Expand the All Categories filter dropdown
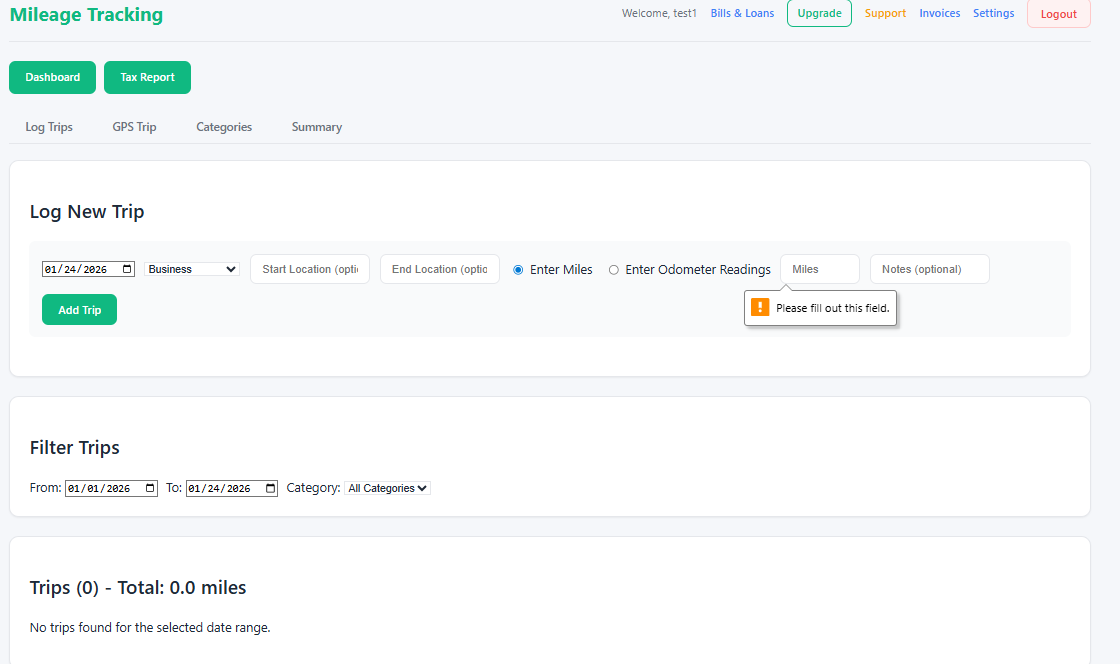Image resolution: width=1120 pixels, height=664 pixels. click(x=387, y=488)
